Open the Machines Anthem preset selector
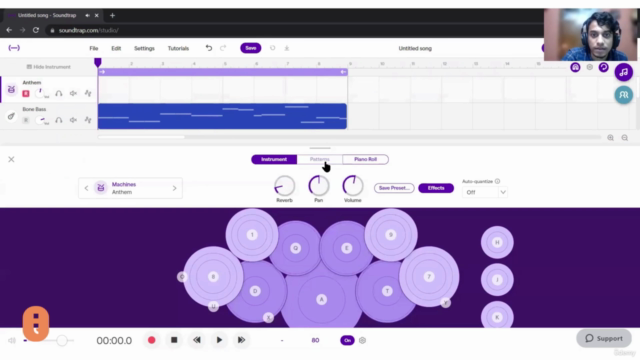Screen dimensions: 640x360 pos(130,188)
